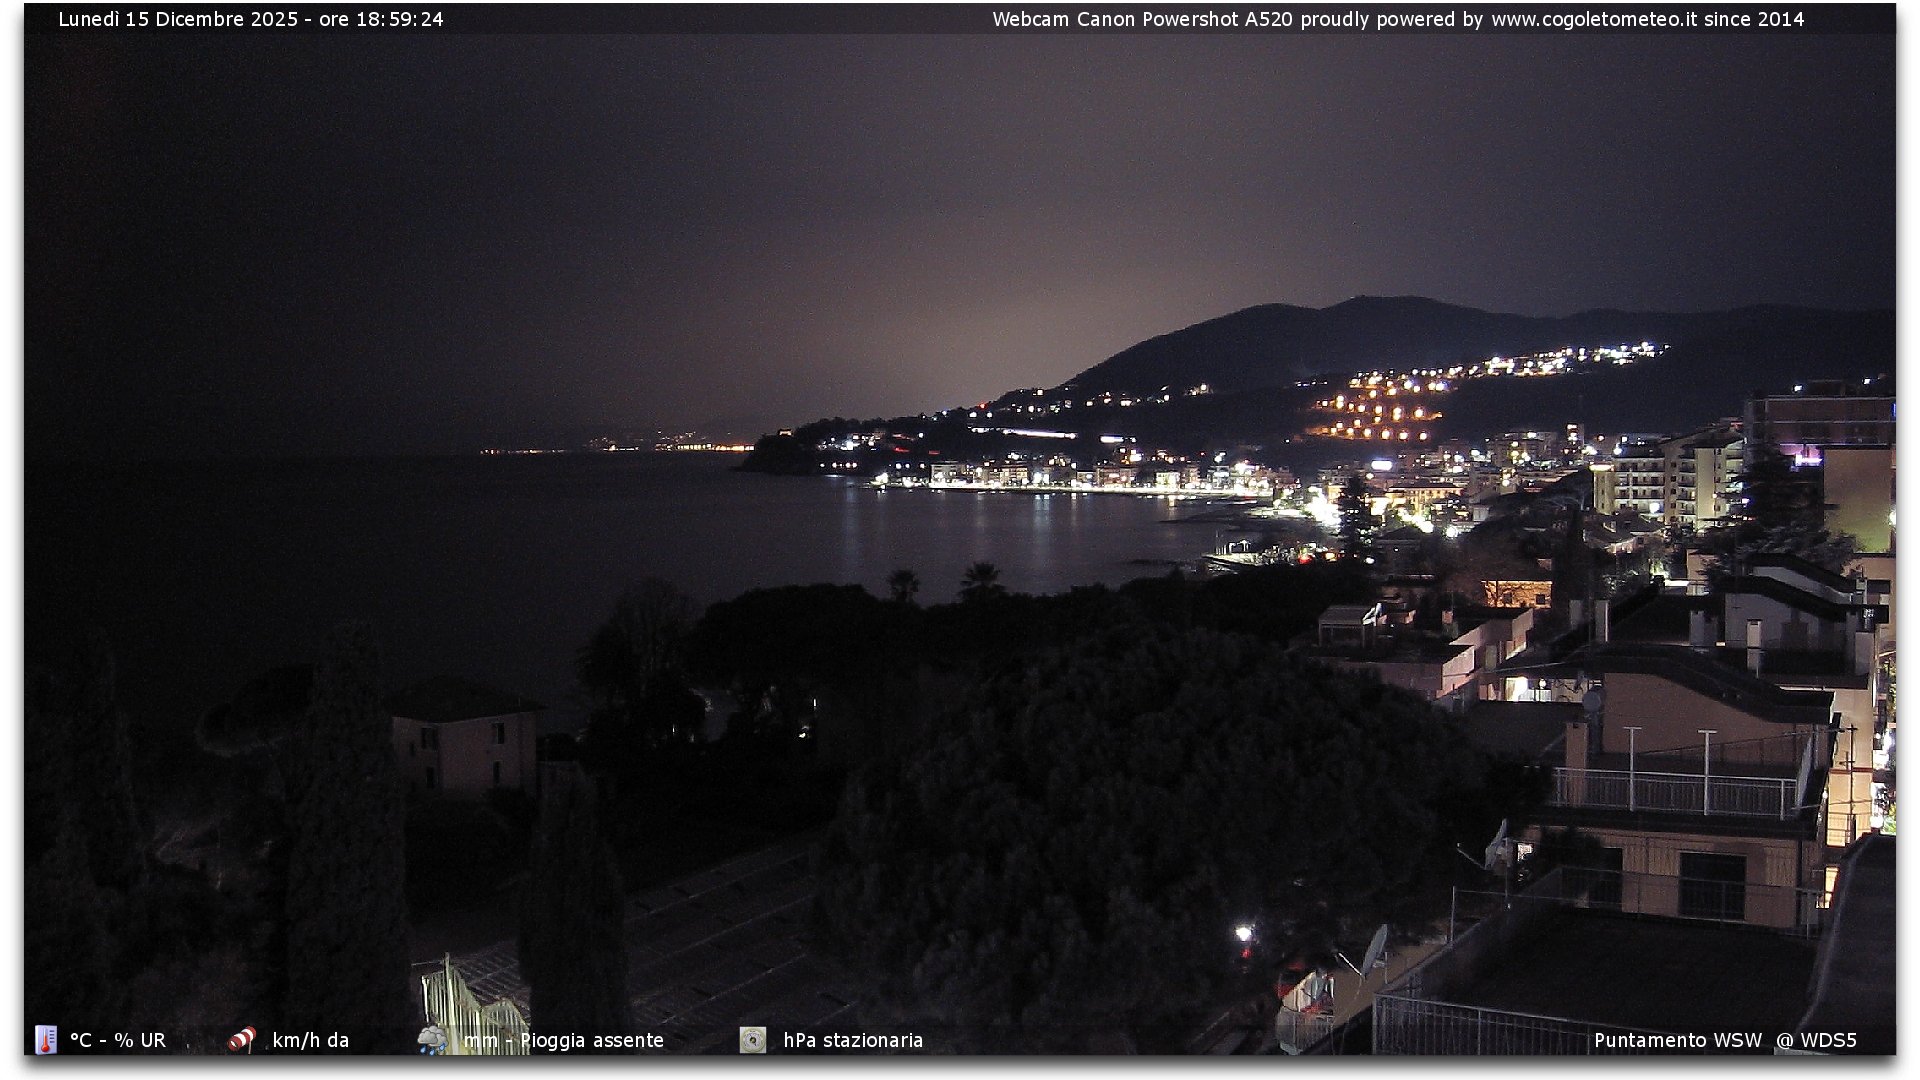Screen dimensions: 1920x1080
Task: Click the 'hPa stazionaria' pressure trend text
Action: pyautogui.click(x=853, y=1040)
